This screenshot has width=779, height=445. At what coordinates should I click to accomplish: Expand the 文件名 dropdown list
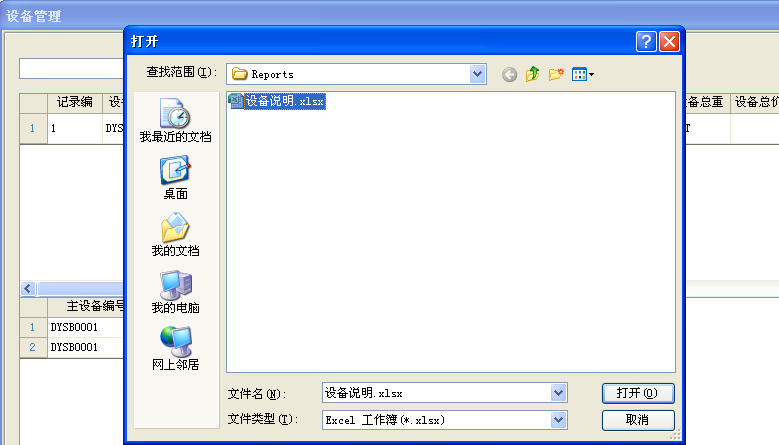click(x=558, y=393)
